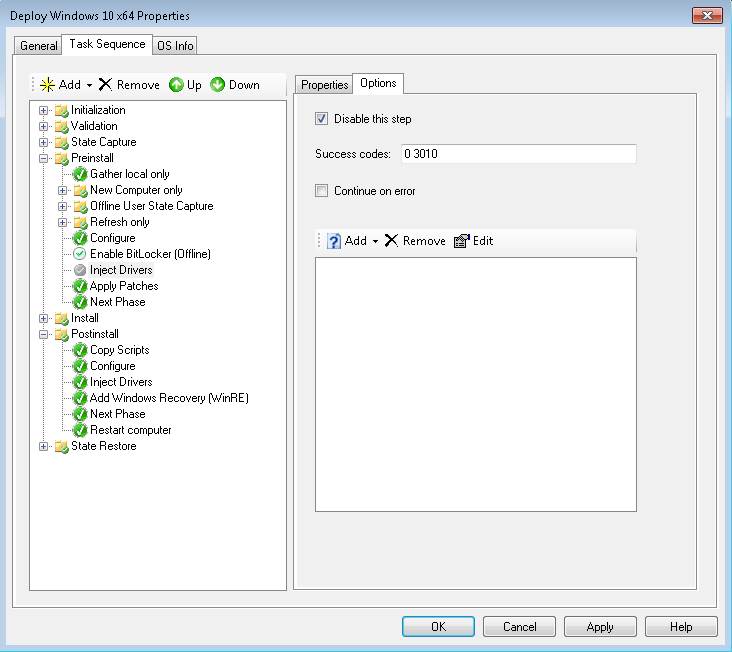Expand Offline User State Capture subgroup
This screenshot has height=652, width=732.
click(62, 206)
